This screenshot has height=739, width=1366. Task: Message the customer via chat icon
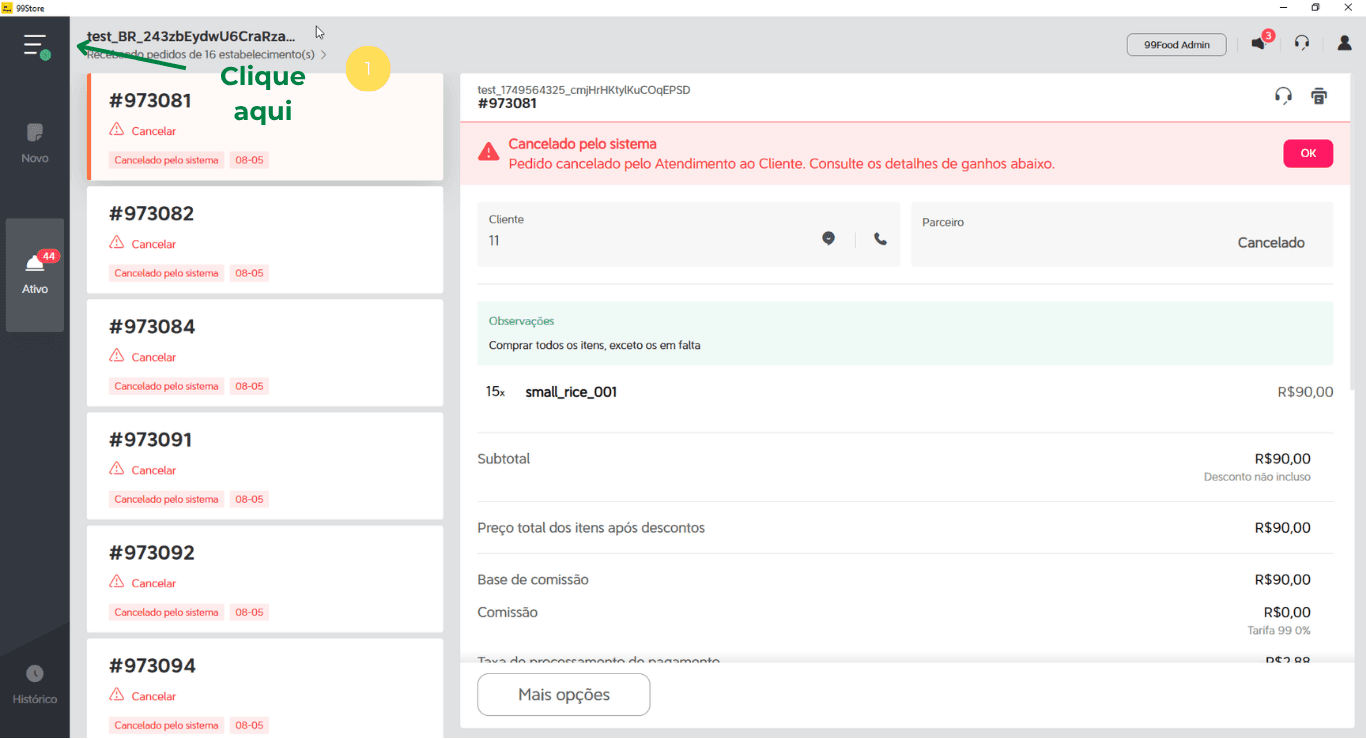(x=828, y=238)
